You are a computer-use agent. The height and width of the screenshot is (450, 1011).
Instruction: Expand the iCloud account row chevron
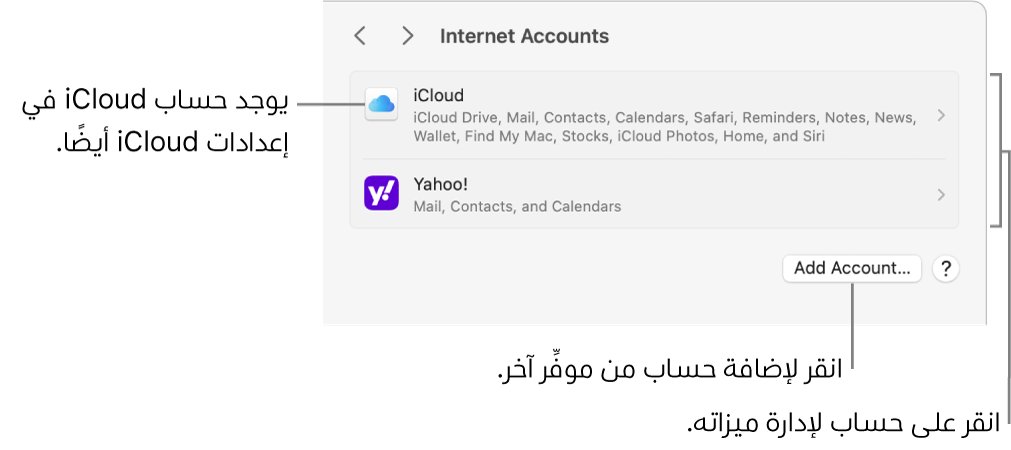[941, 116]
